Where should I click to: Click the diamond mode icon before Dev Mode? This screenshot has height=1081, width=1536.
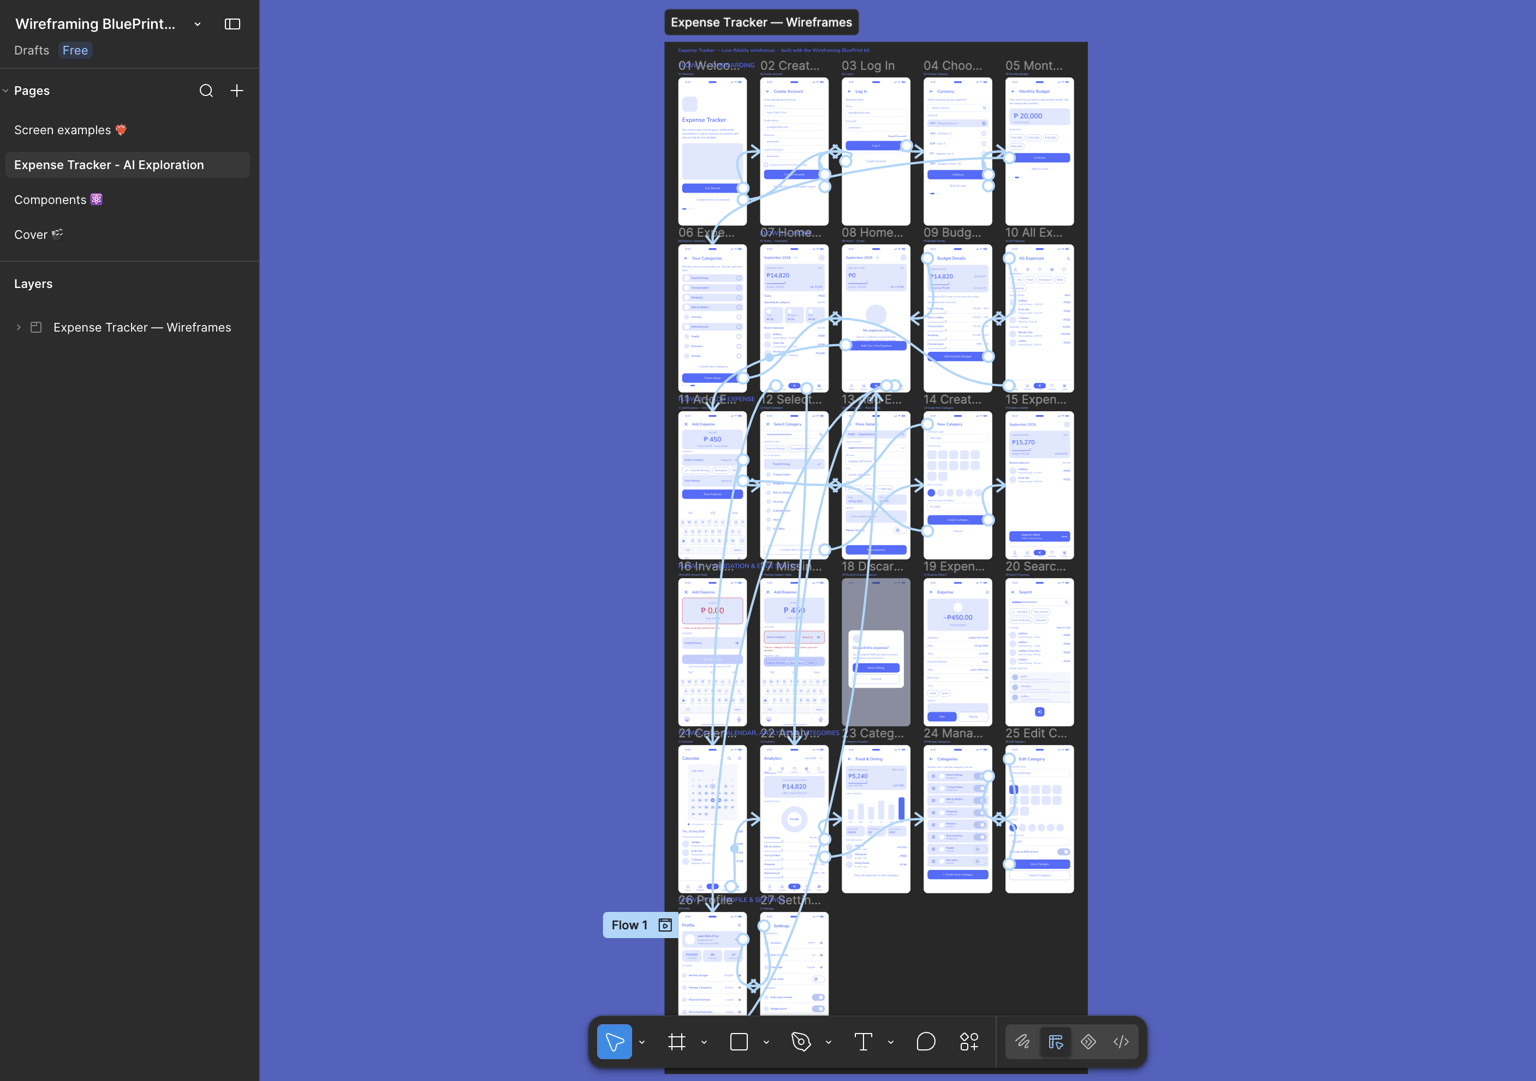tap(1089, 1042)
